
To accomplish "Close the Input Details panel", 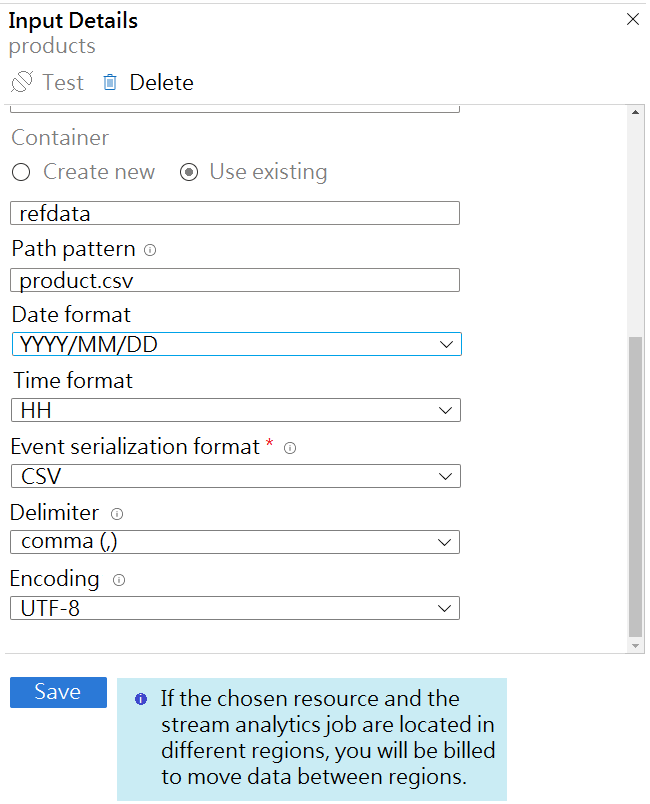I will coord(632,19).
